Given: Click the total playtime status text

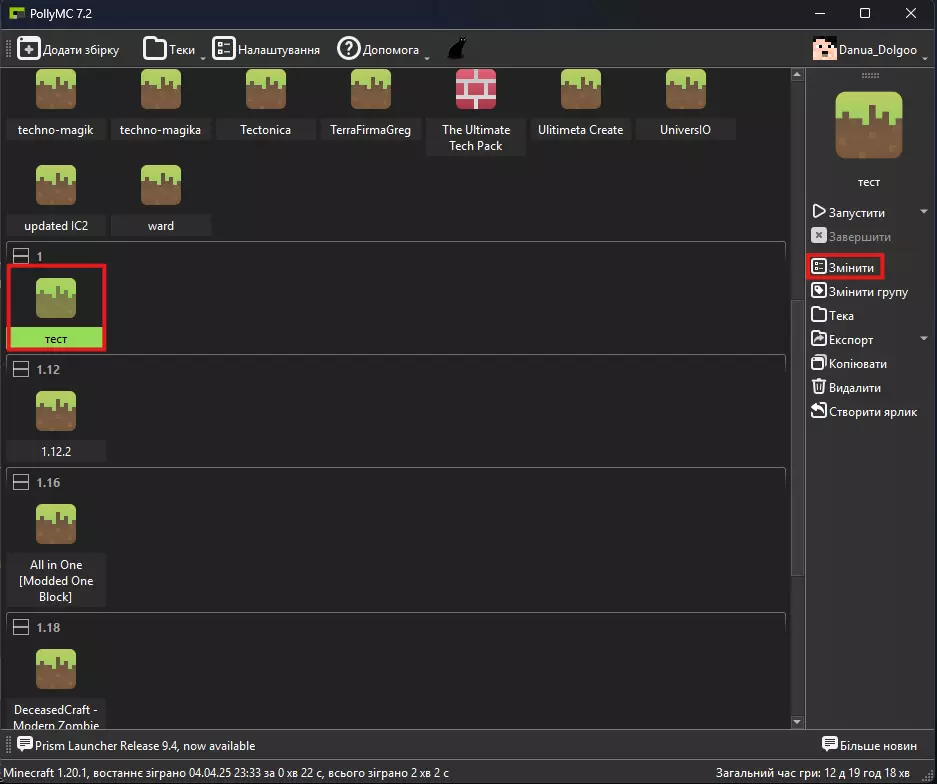Looking at the screenshot, I should (x=813, y=773).
